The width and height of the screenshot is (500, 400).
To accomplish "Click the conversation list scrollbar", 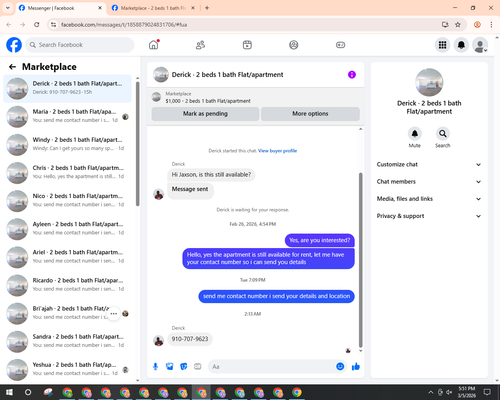I will [138, 143].
